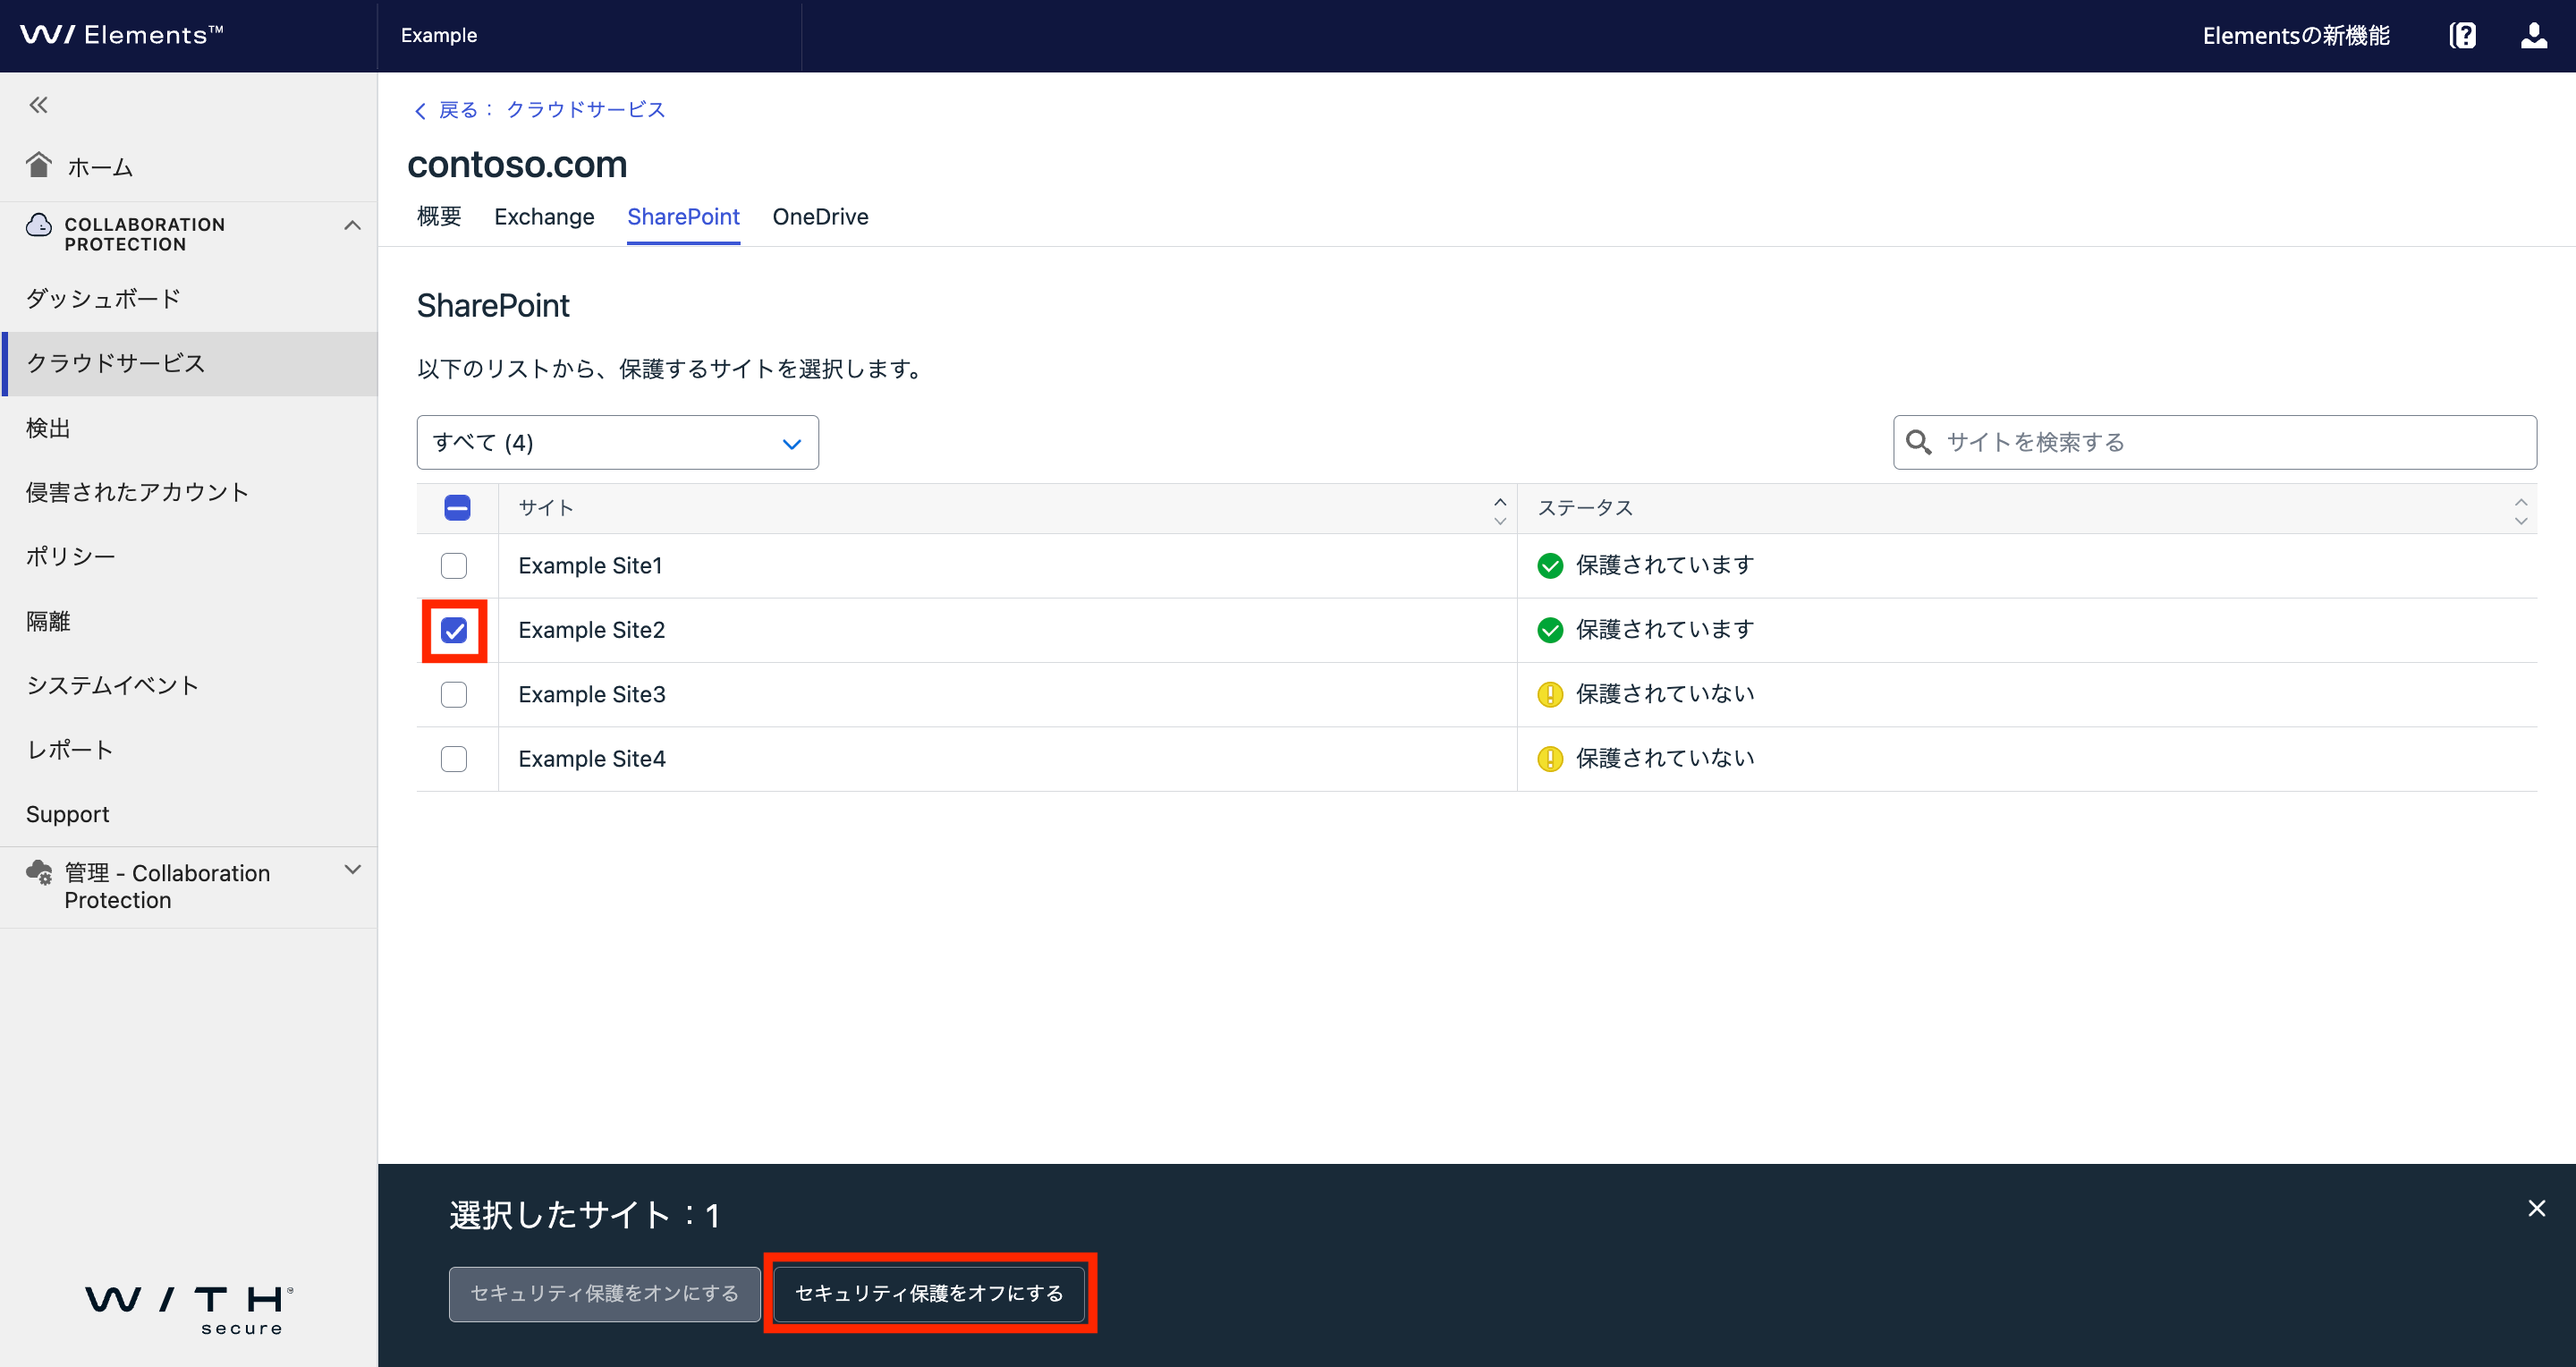Click the green protected icon for Example Site1

1549,566
